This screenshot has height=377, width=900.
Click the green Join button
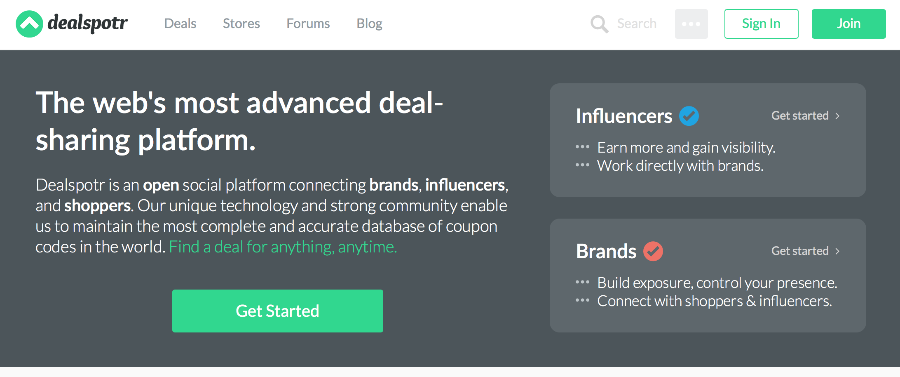click(x=848, y=24)
